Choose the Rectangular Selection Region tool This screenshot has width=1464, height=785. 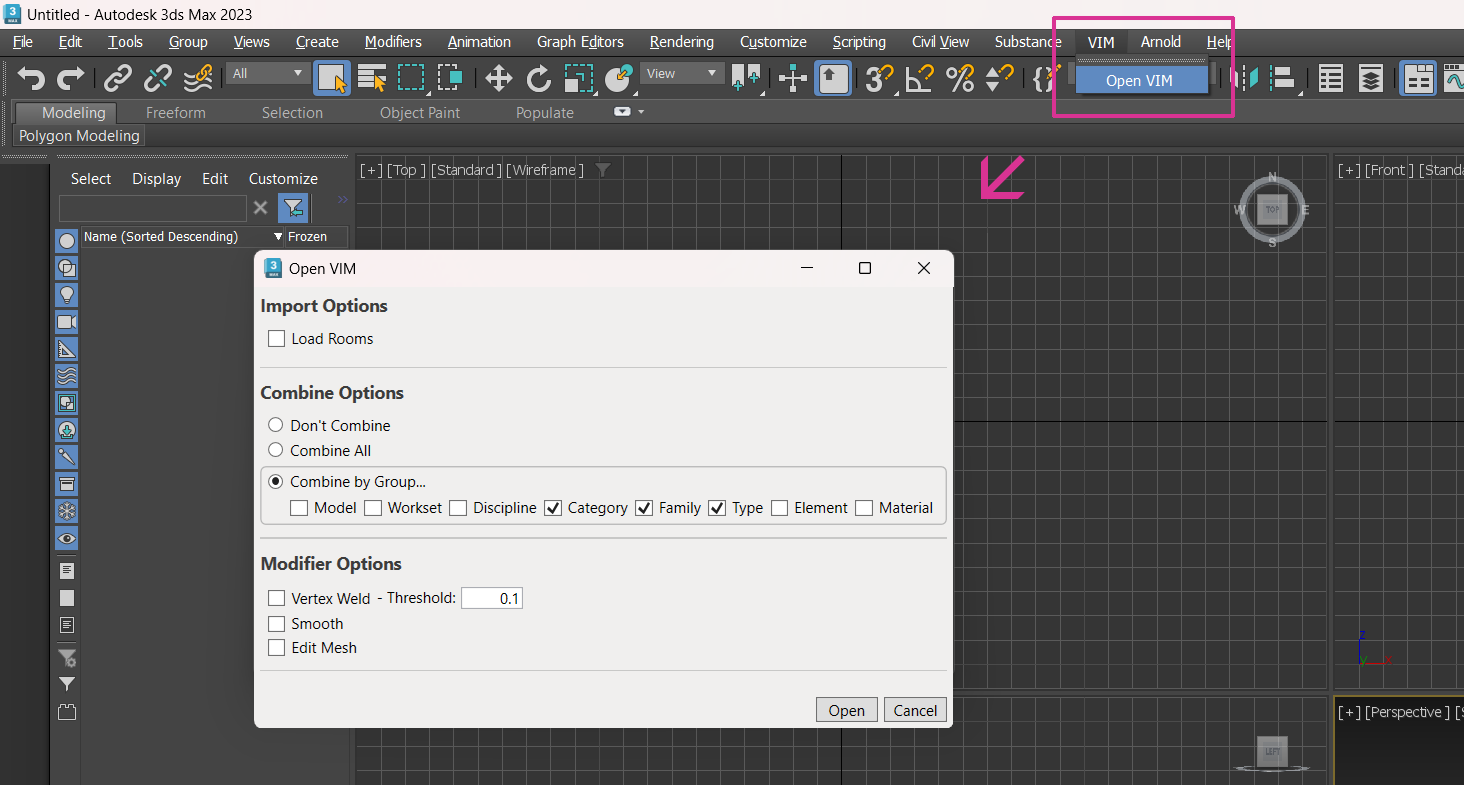411,78
